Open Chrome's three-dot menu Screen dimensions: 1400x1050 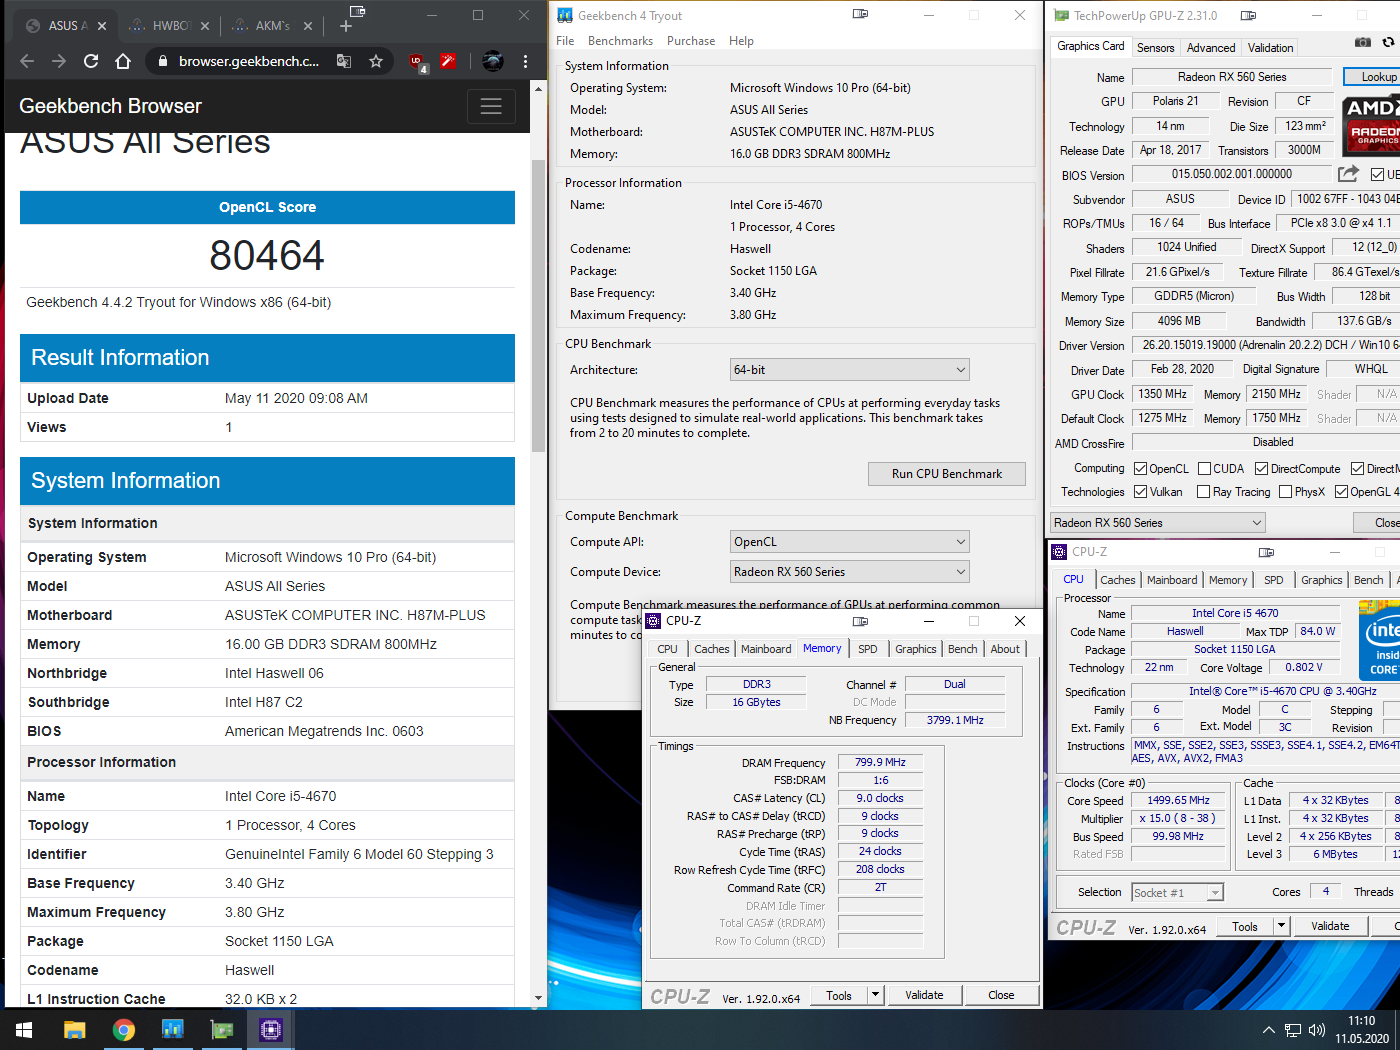pyautogui.click(x=525, y=61)
